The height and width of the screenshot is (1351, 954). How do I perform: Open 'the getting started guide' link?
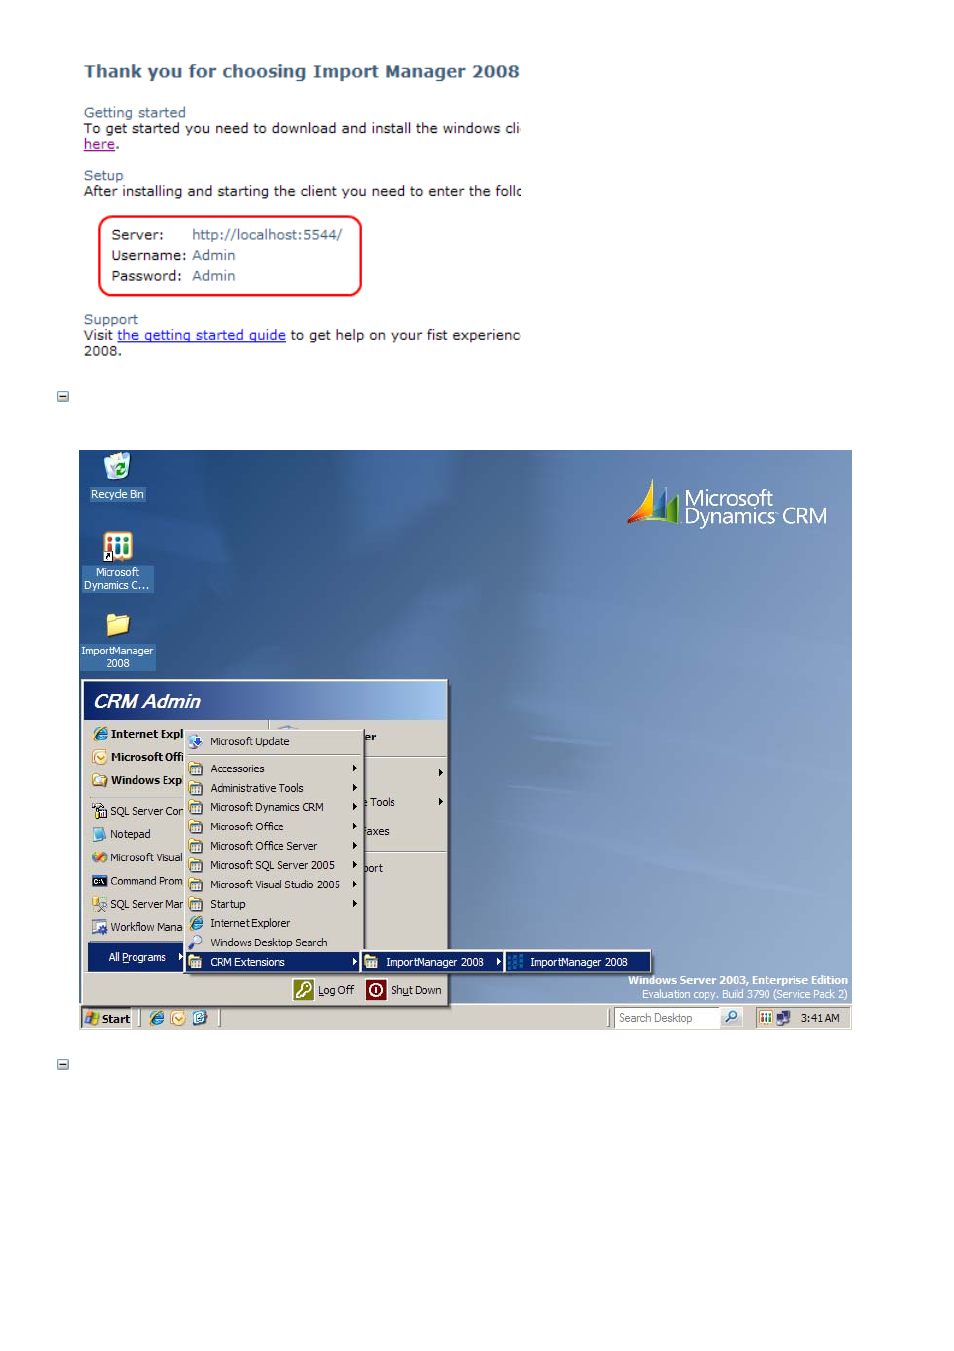201,335
